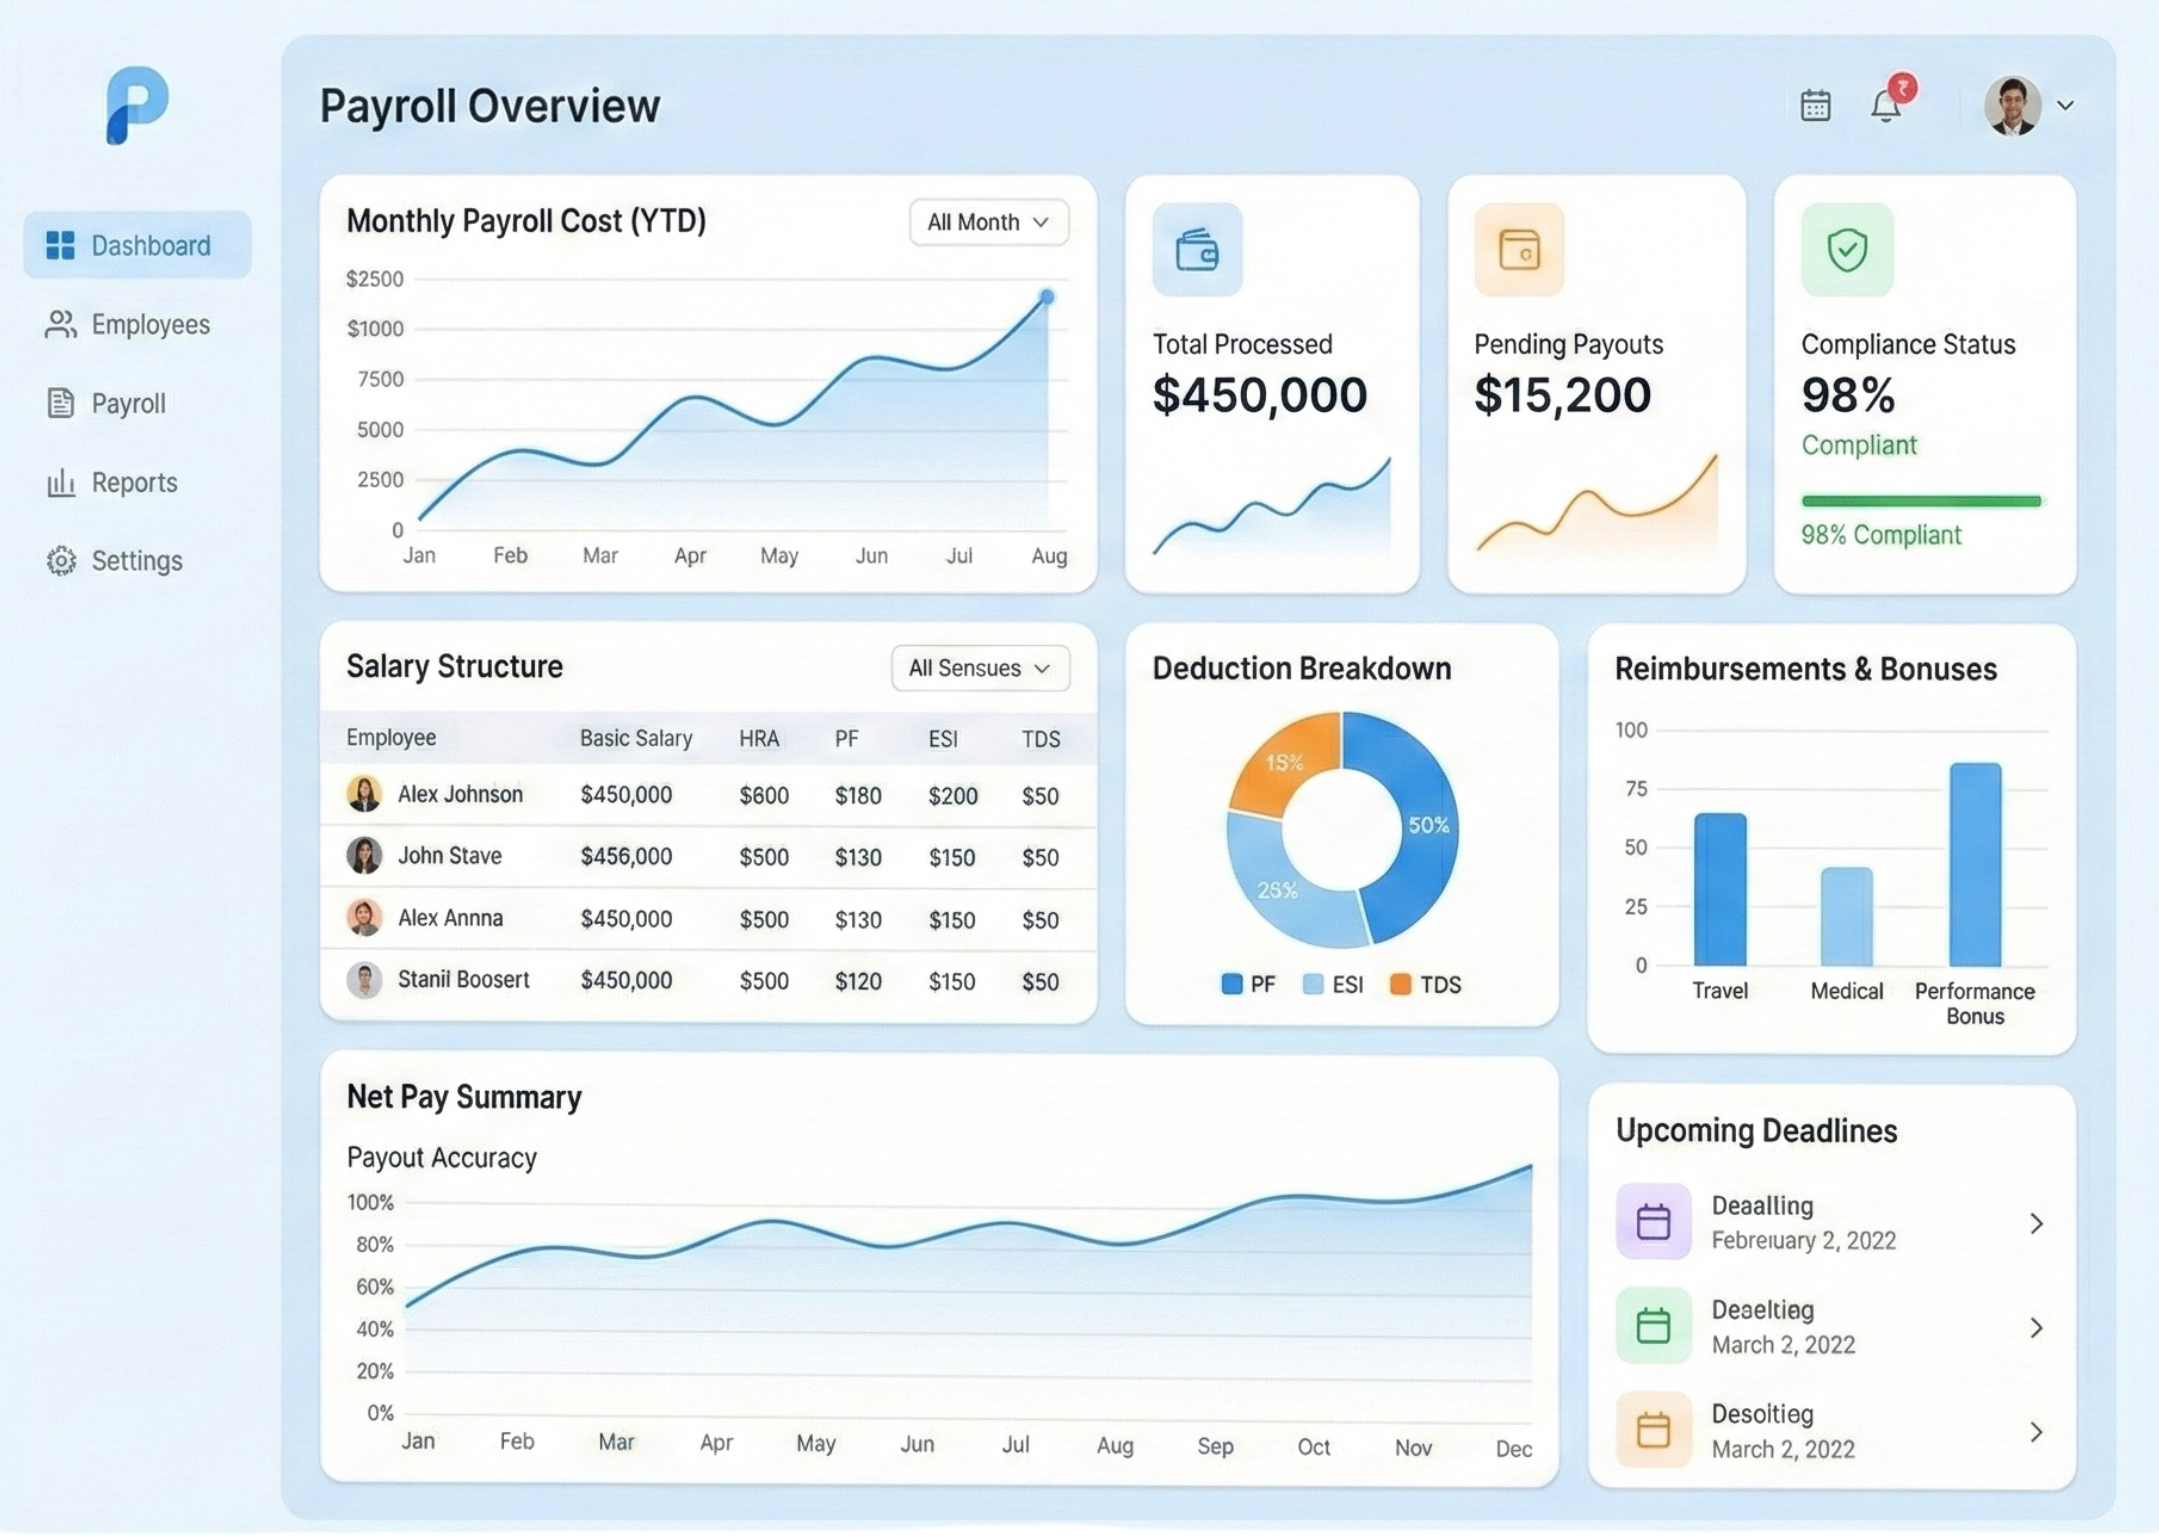2159x1536 pixels.
Task: Click the Pending Payouts wallet icon
Action: (x=1521, y=250)
